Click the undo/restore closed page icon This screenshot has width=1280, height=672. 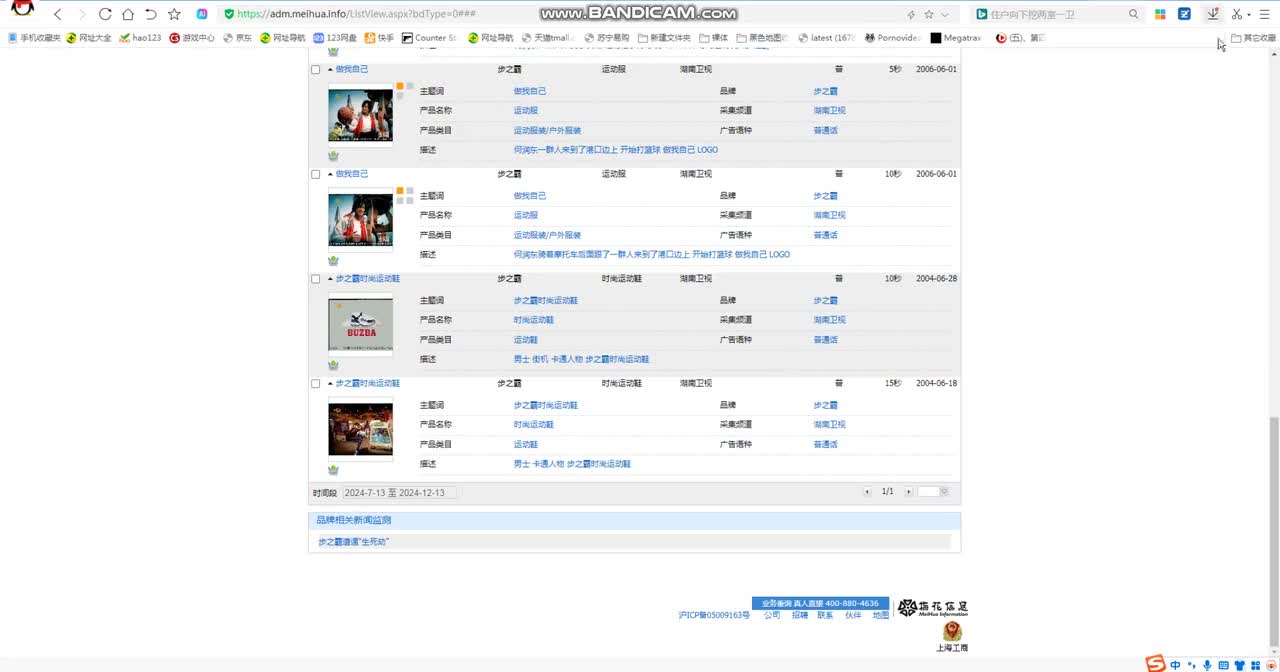pyautogui.click(x=151, y=14)
